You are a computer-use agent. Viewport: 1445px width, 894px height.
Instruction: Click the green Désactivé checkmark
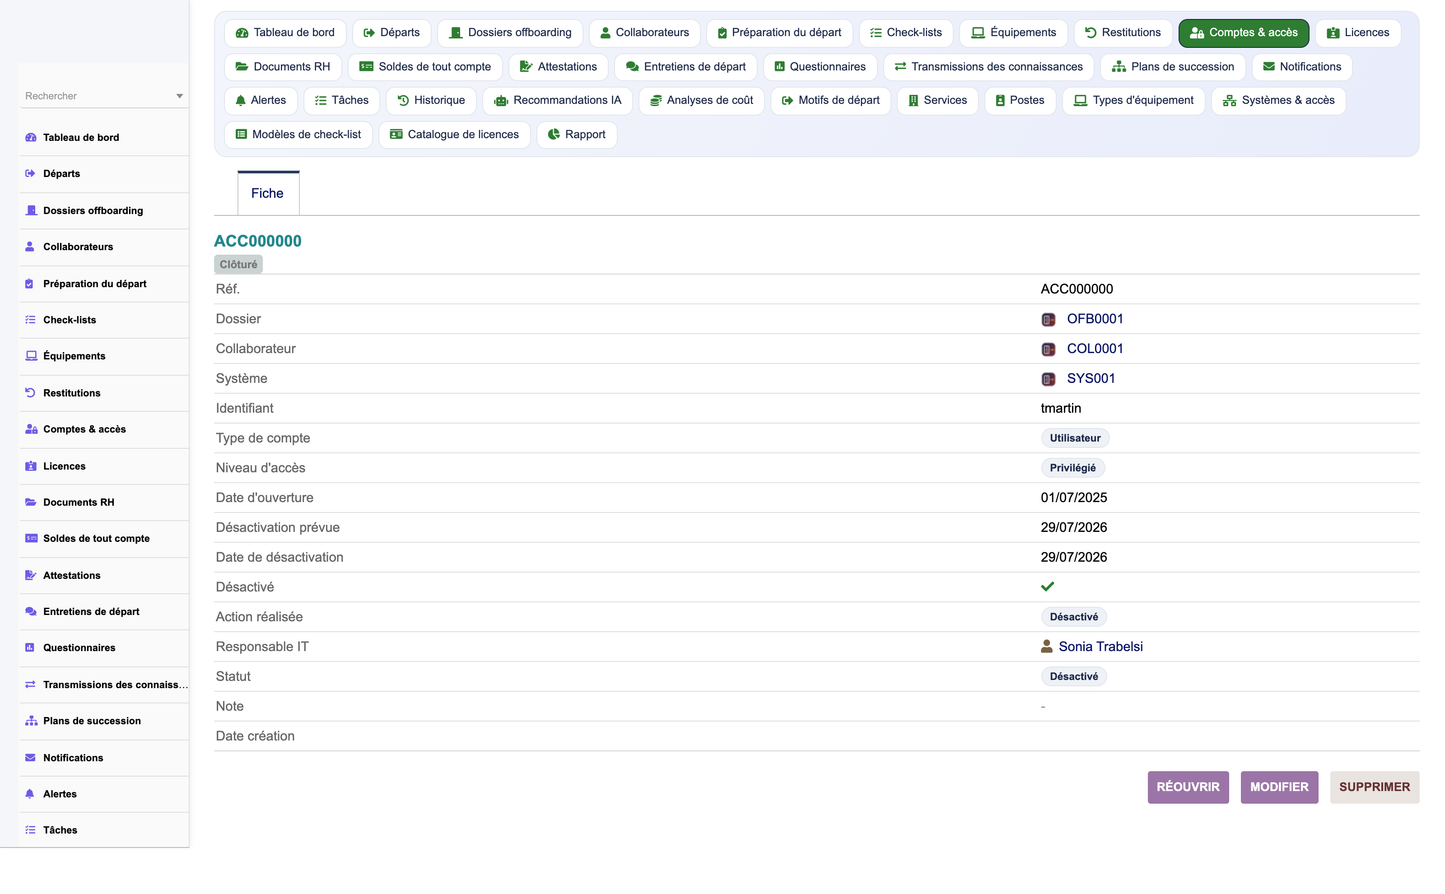(x=1047, y=587)
